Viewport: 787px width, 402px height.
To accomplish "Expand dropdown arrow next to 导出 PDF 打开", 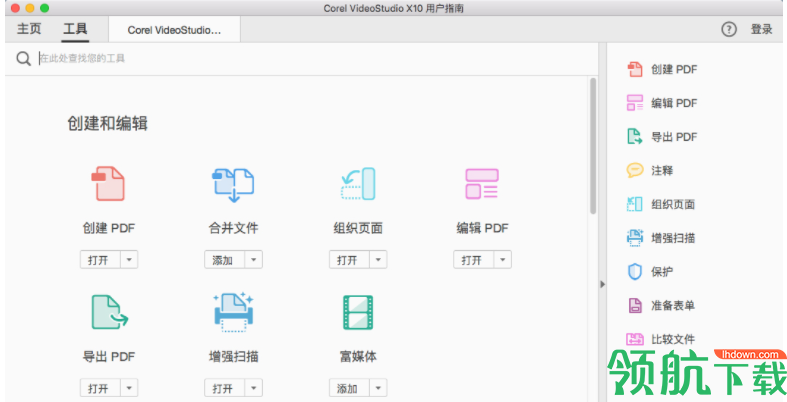I will click(x=129, y=388).
